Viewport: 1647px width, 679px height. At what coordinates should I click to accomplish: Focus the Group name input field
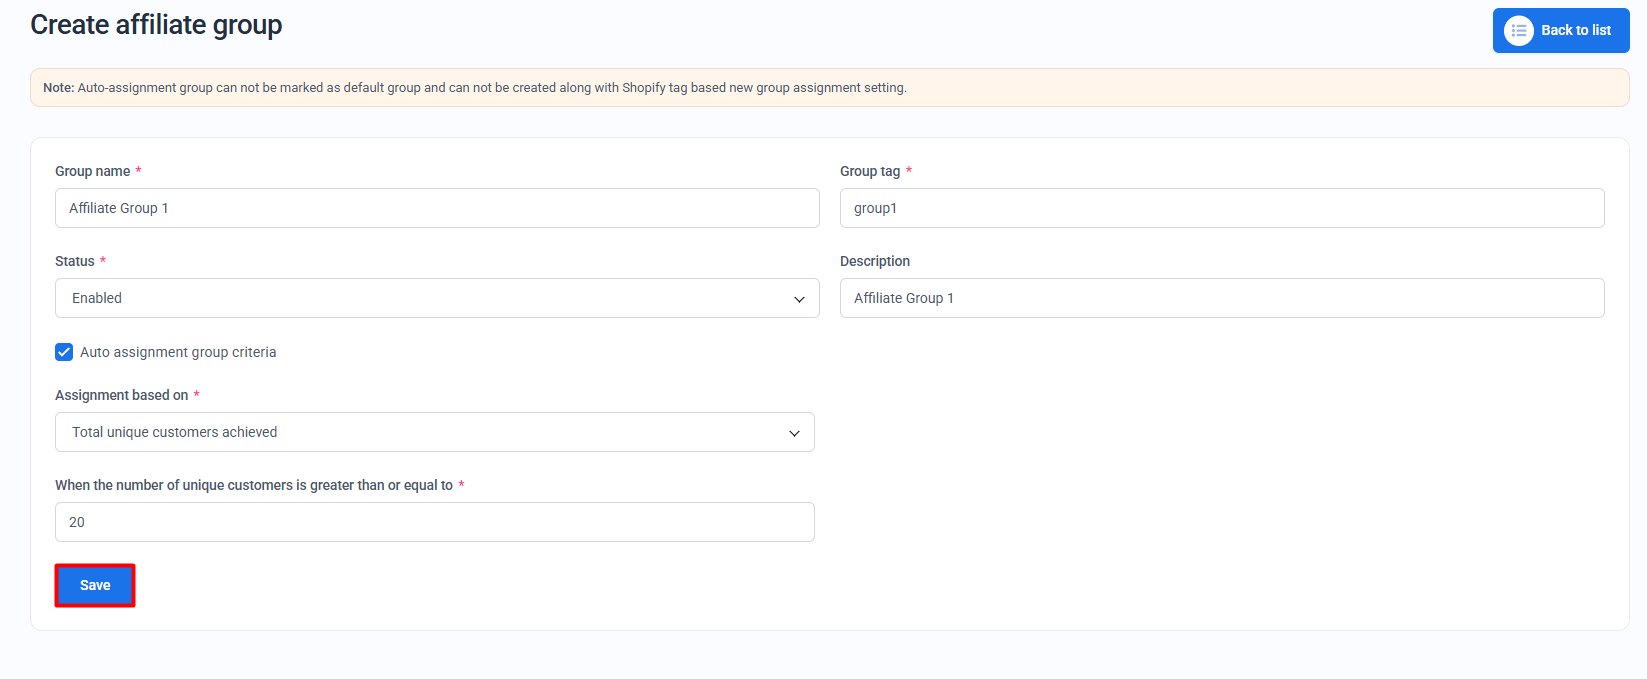pos(436,208)
